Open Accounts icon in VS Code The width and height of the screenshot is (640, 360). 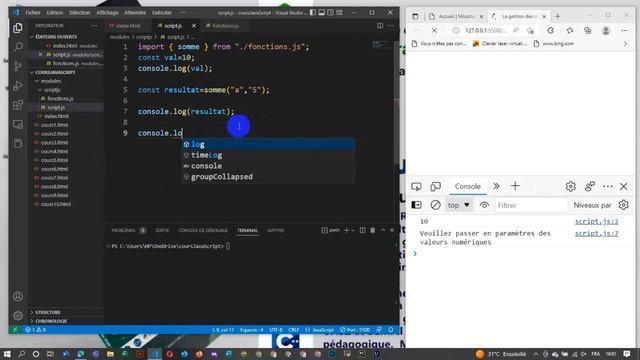click(x=18, y=296)
